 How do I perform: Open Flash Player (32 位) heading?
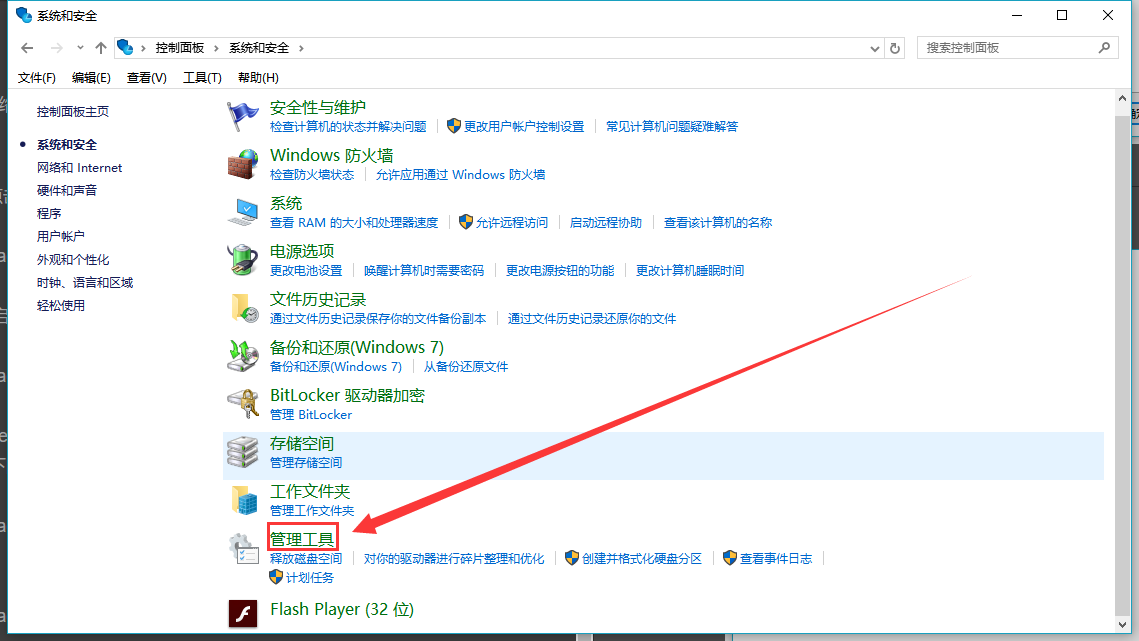tap(342, 609)
